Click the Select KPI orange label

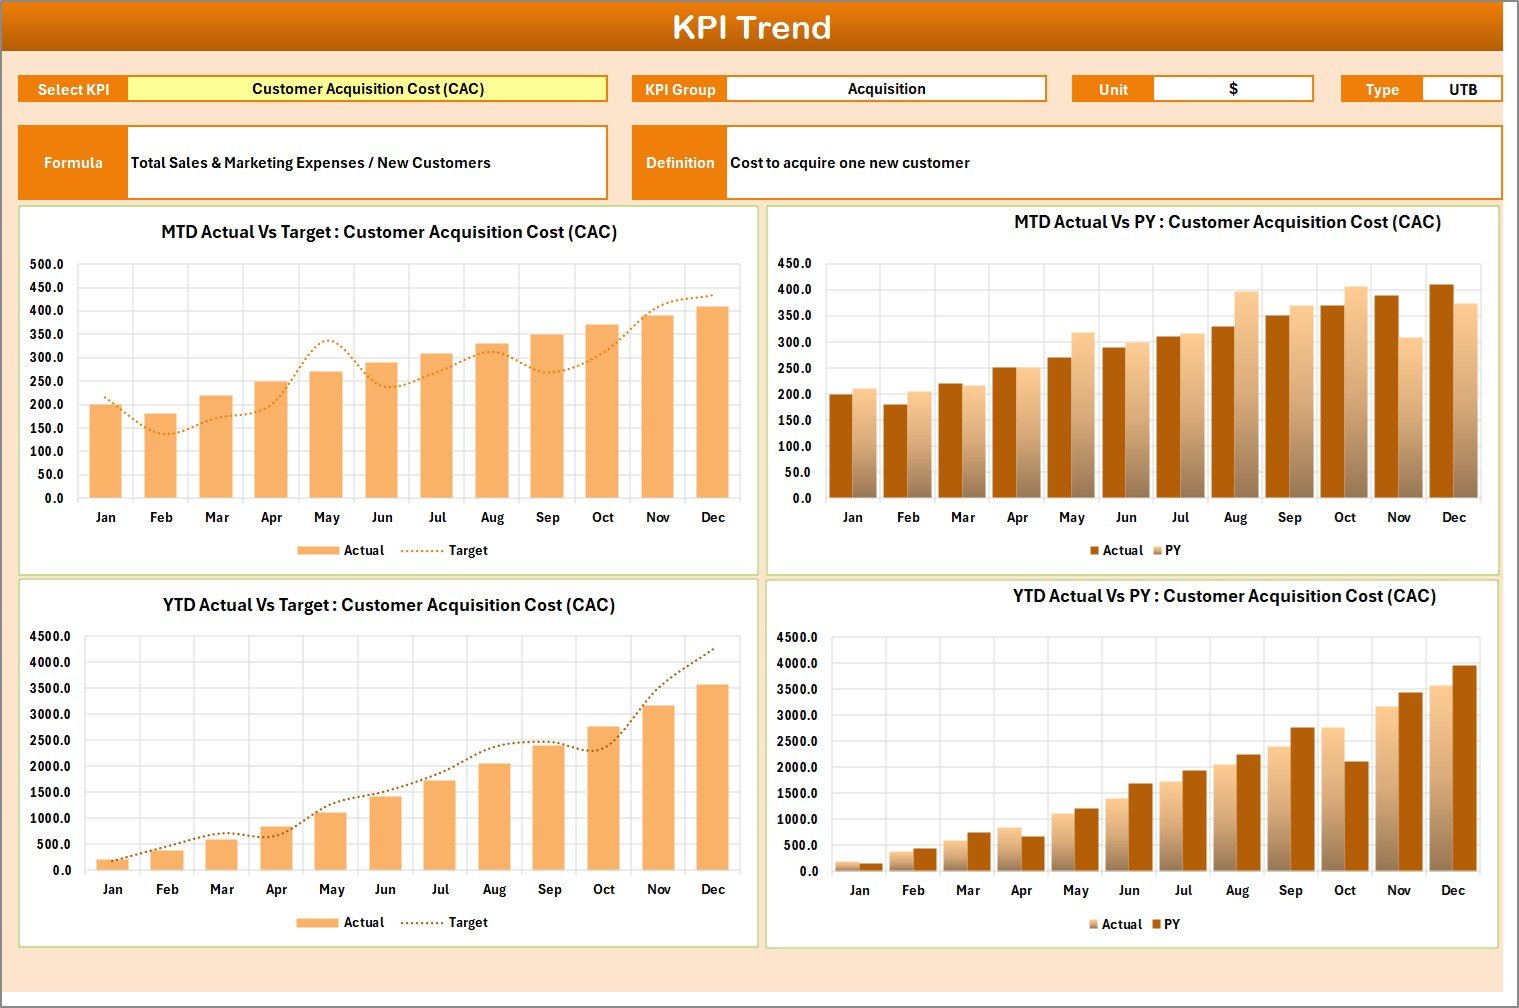(x=73, y=88)
